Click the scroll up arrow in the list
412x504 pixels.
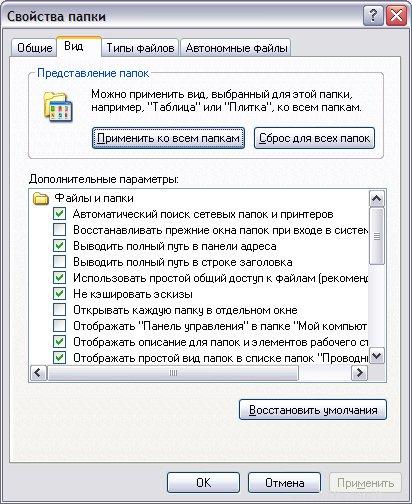(377, 199)
